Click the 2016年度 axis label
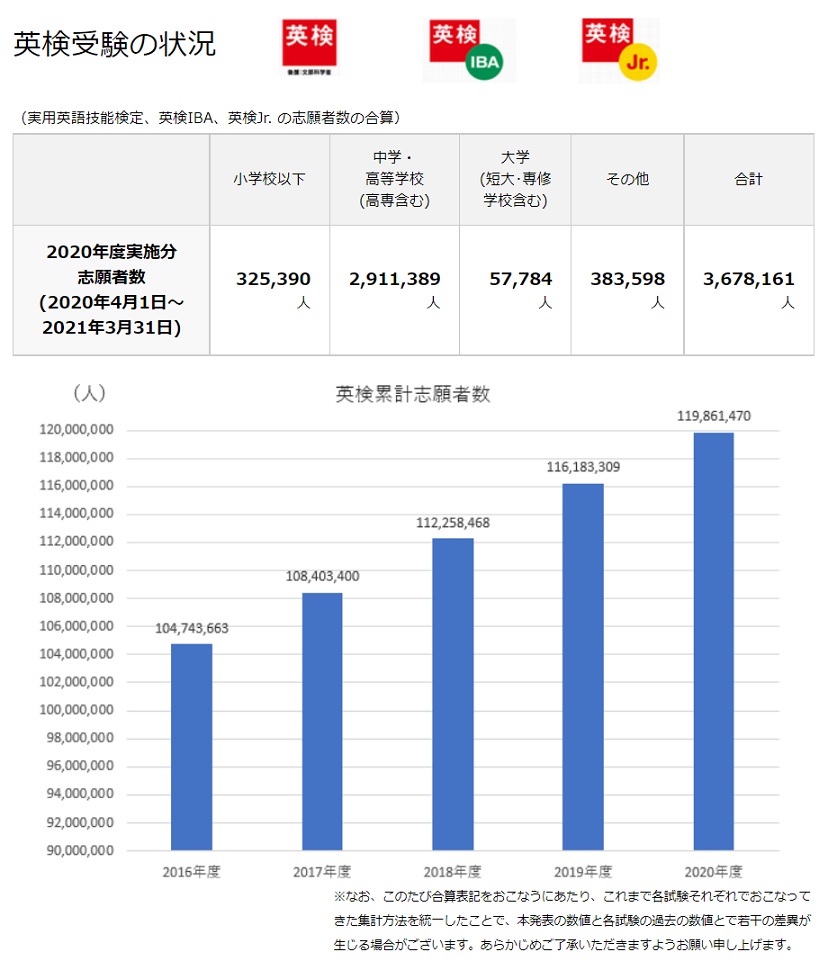The height and width of the screenshot is (963, 826). 191,871
